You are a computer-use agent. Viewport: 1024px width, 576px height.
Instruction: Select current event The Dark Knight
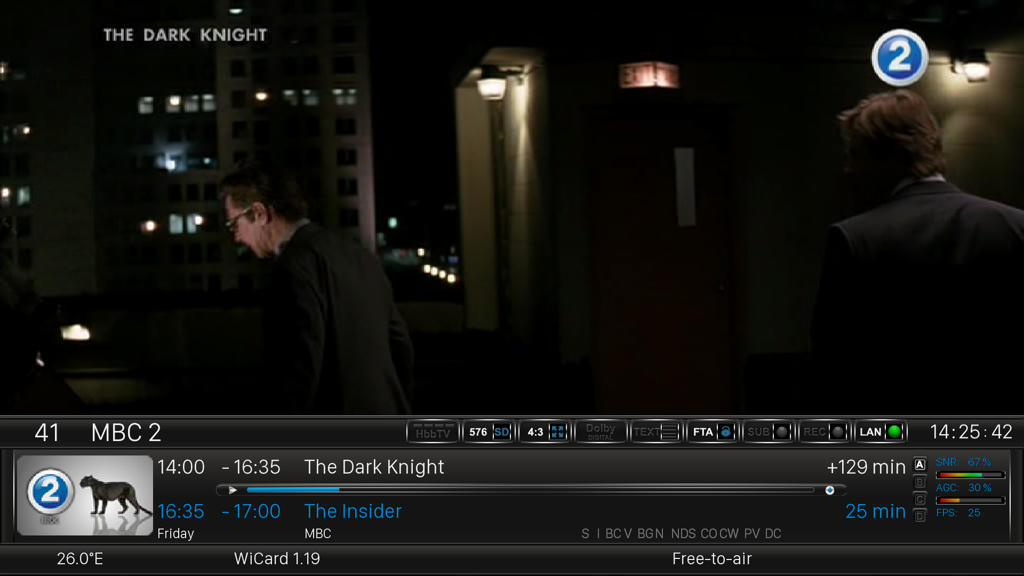[x=374, y=467]
